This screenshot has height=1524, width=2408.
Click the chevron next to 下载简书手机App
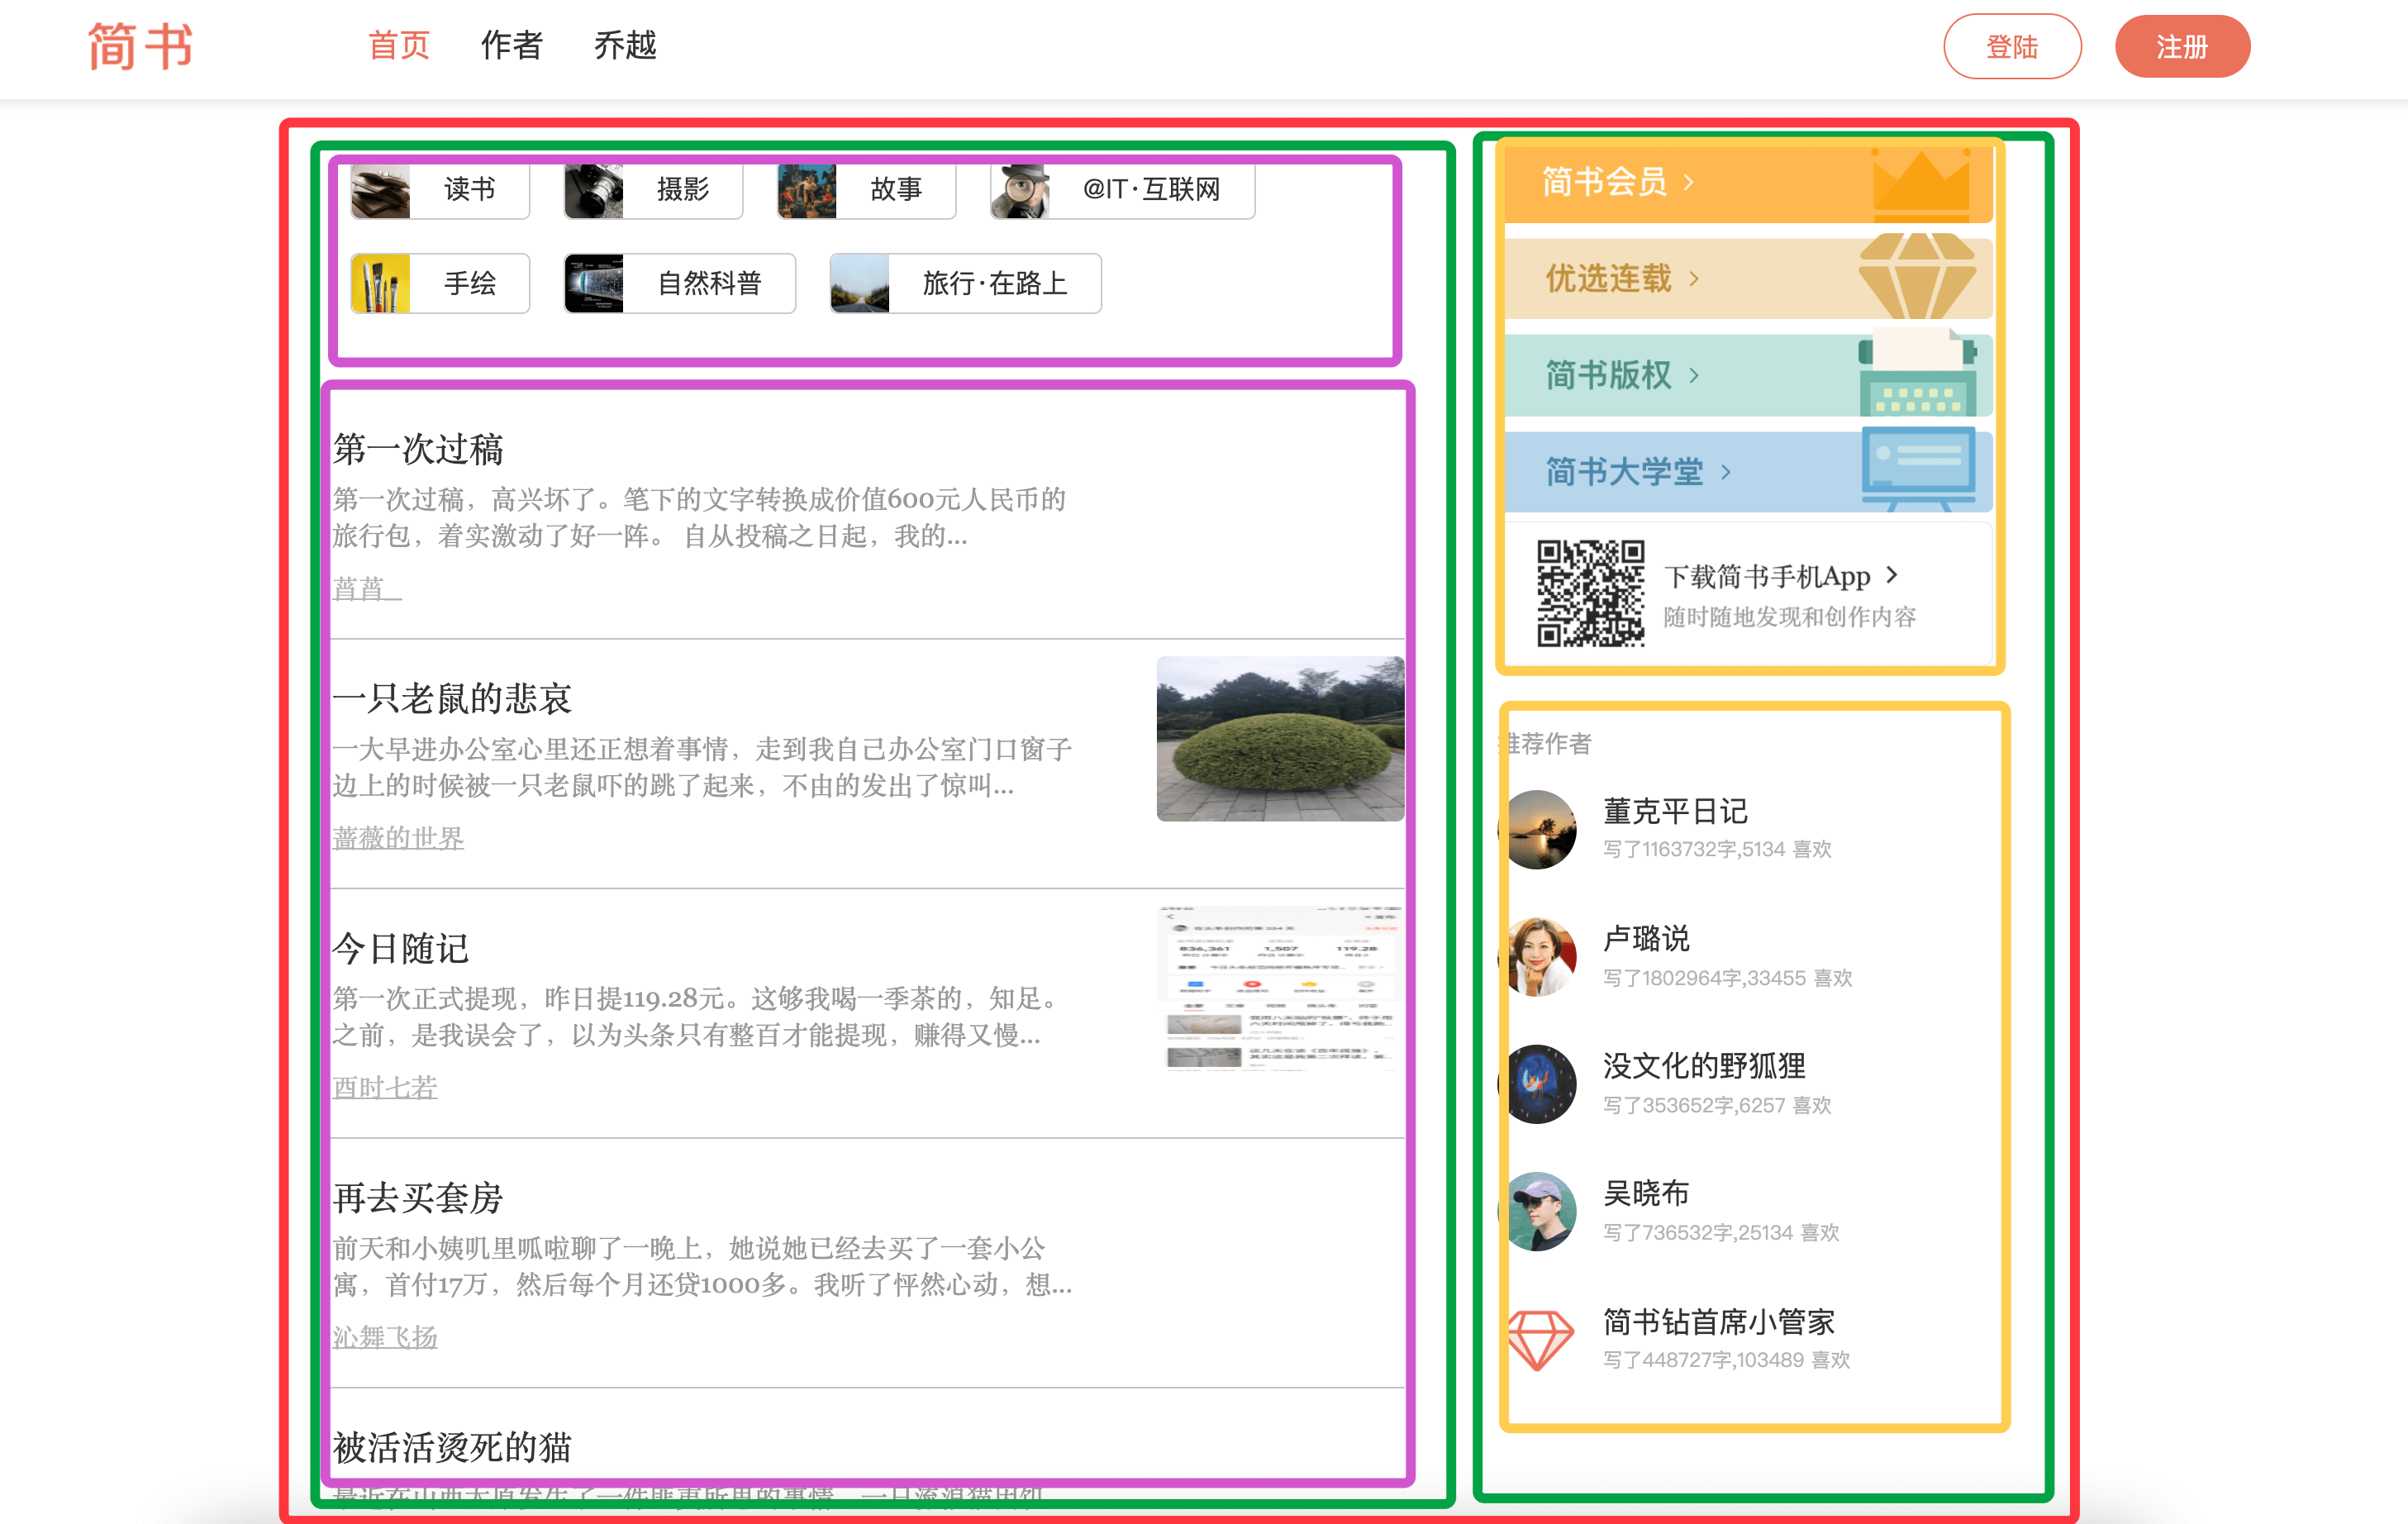1891,575
